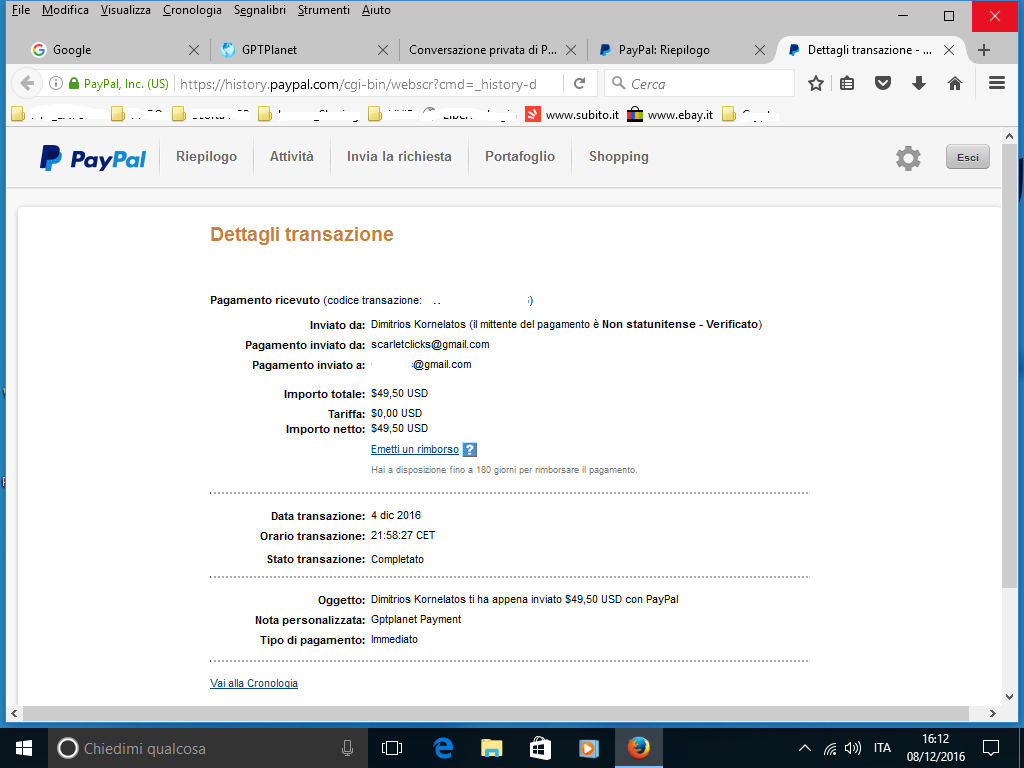Open the Cronologia menu
This screenshot has width=1024, height=768.
click(x=192, y=10)
